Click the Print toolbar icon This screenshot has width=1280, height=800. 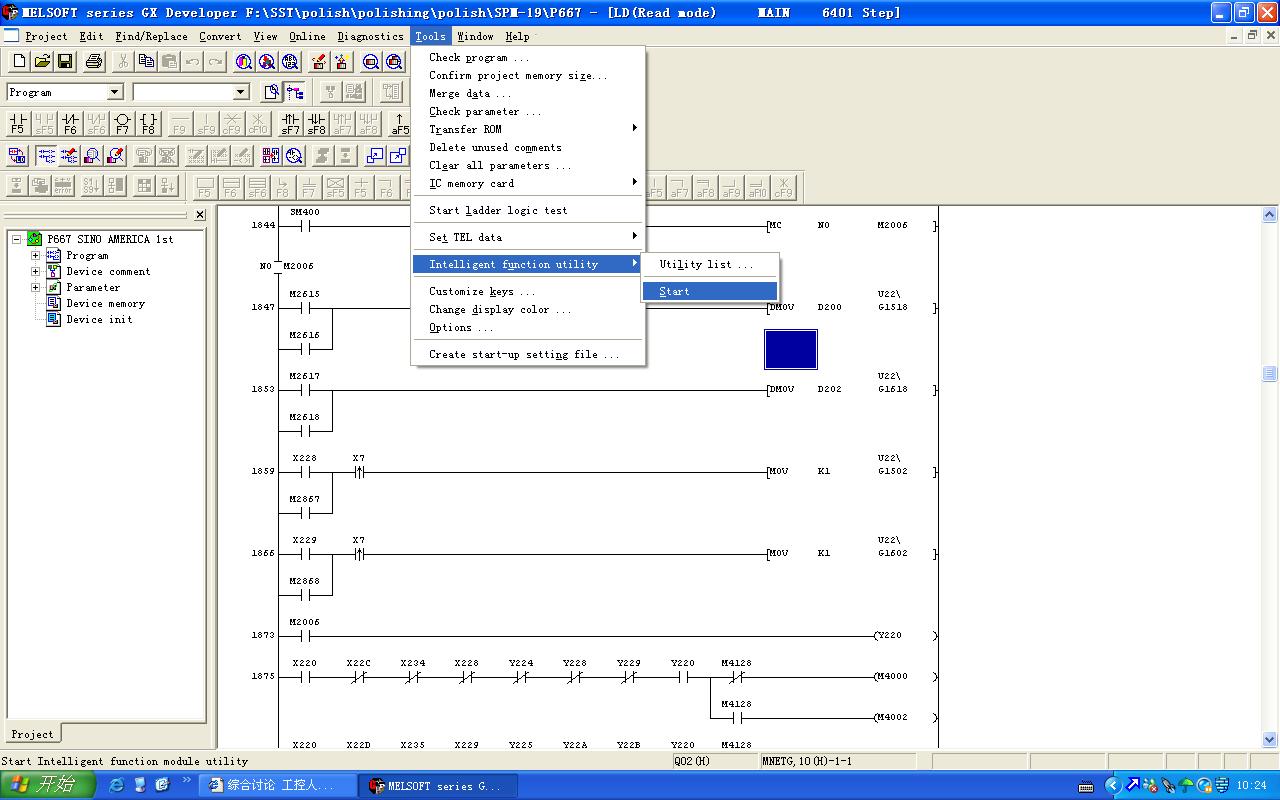point(94,62)
